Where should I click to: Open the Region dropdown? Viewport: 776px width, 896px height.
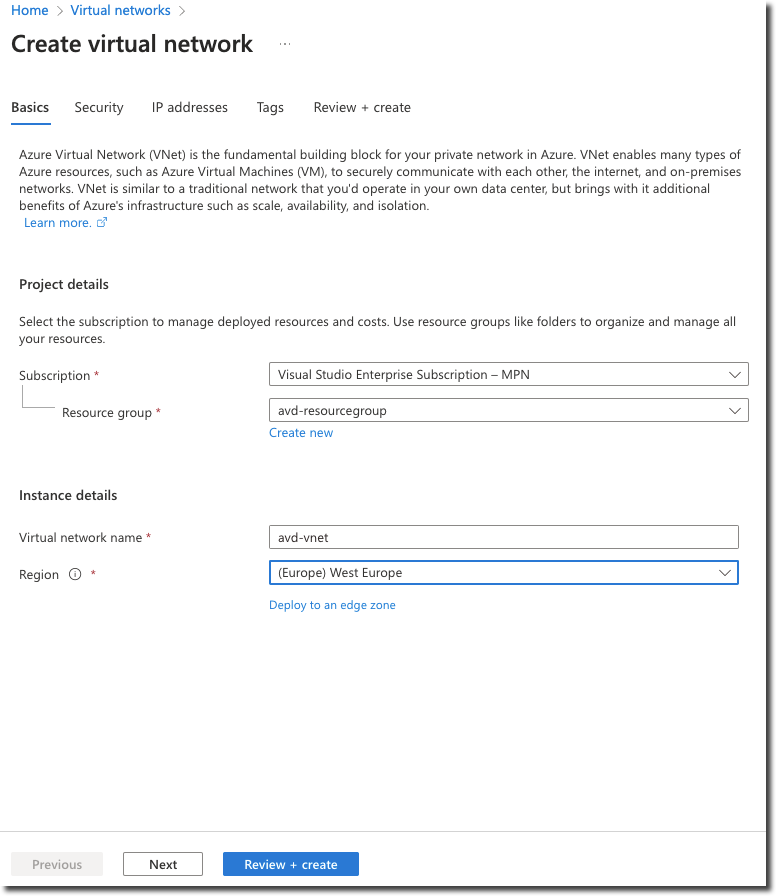click(503, 573)
